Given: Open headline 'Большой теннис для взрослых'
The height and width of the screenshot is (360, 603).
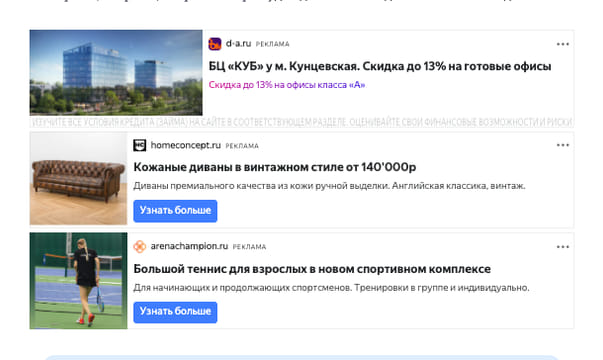Looking at the screenshot, I should point(312,269).
